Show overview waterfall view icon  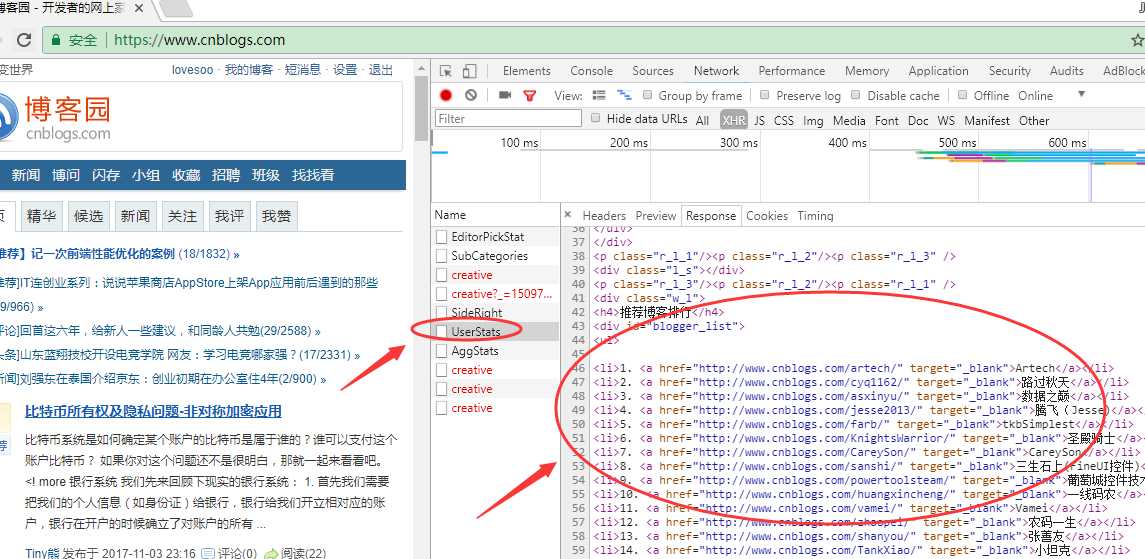pos(624,96)
